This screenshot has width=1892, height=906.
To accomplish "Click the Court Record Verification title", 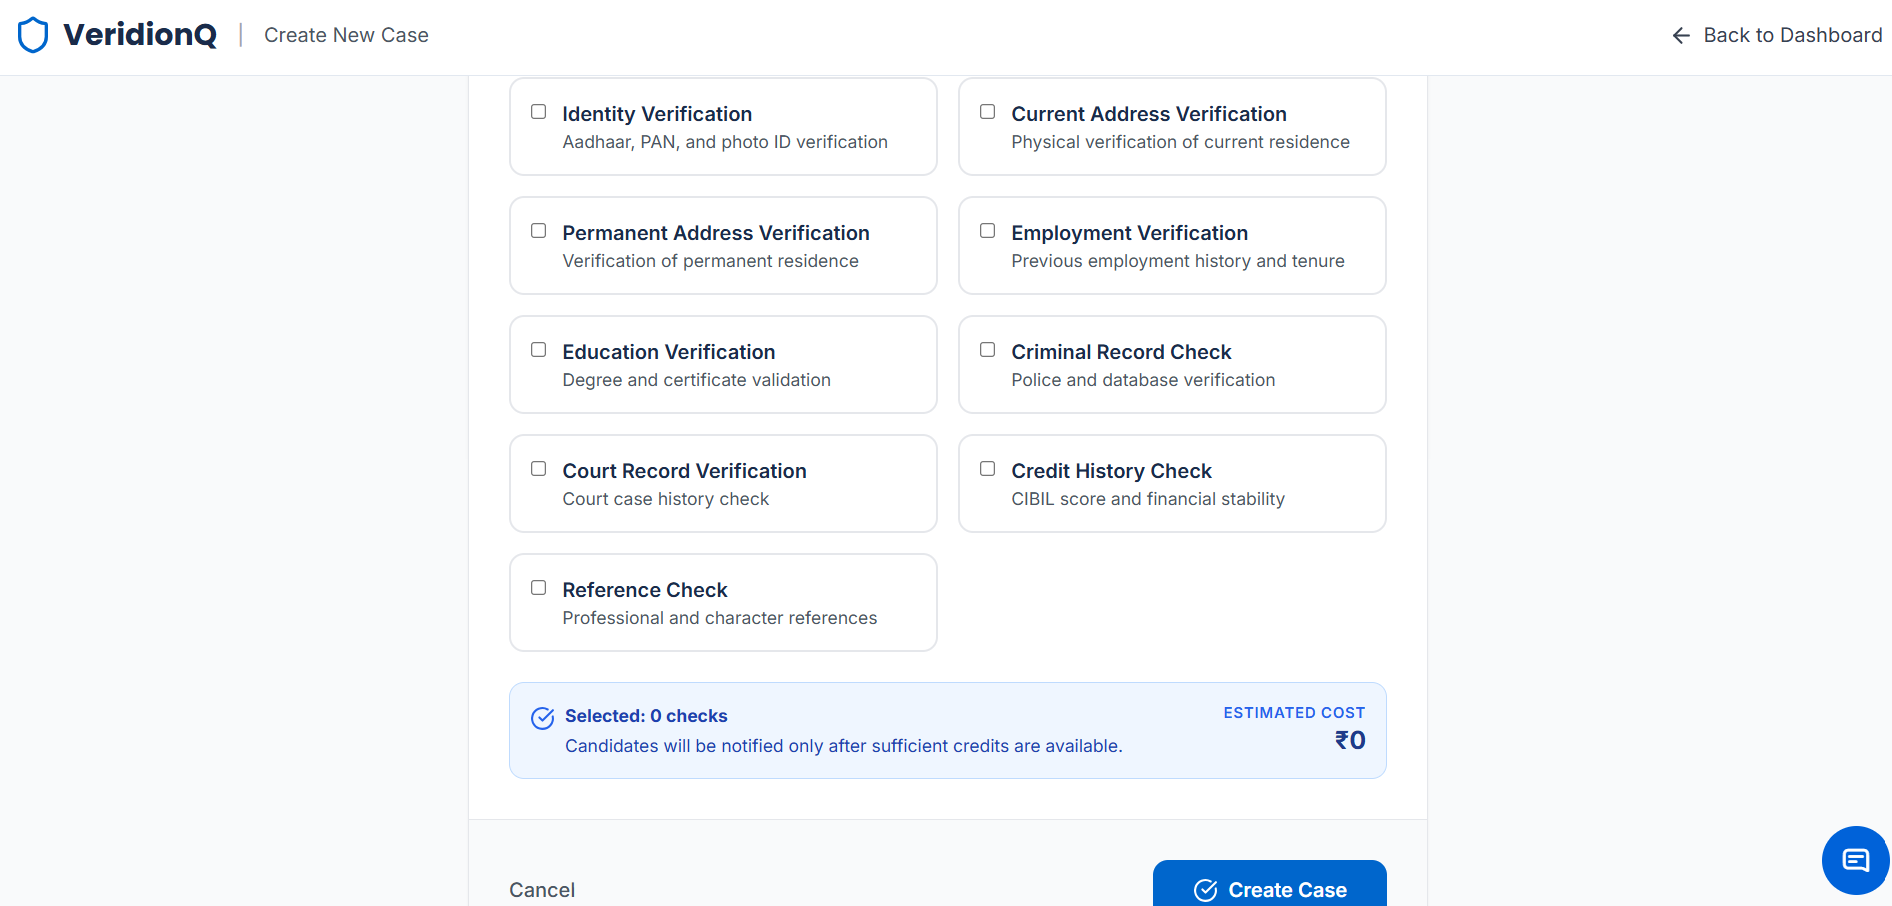I will [x=684, y=471].
